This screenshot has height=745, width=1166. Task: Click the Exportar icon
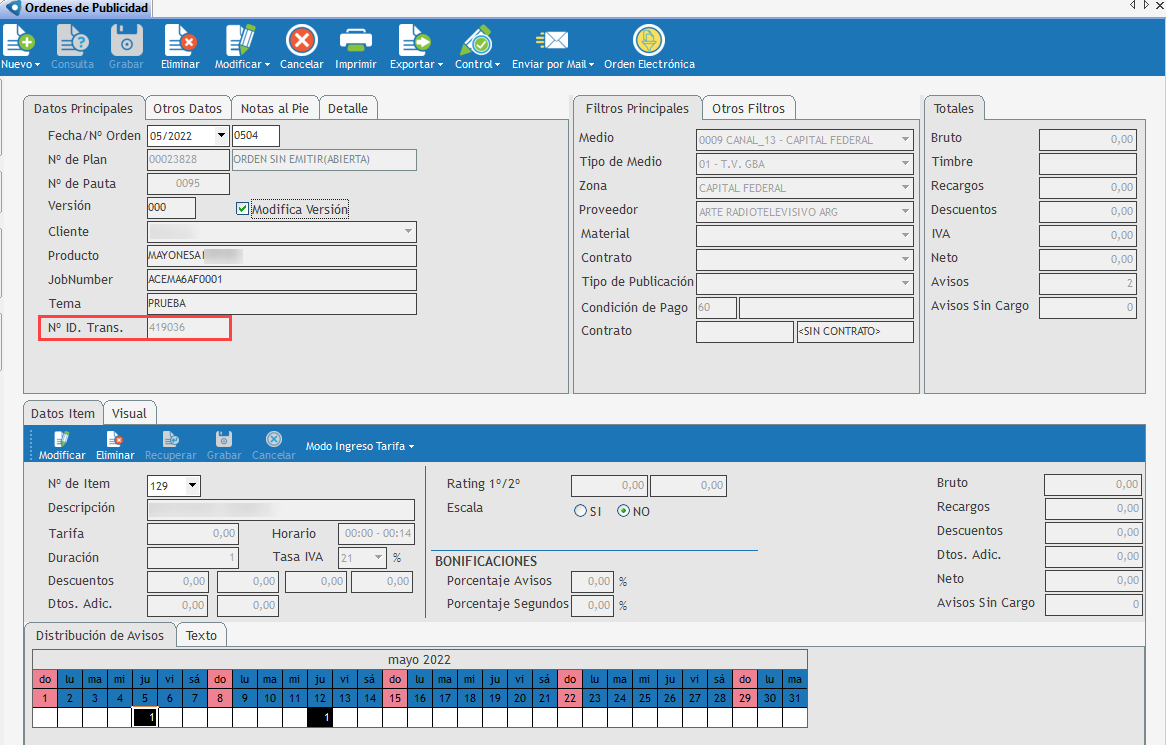414,41
